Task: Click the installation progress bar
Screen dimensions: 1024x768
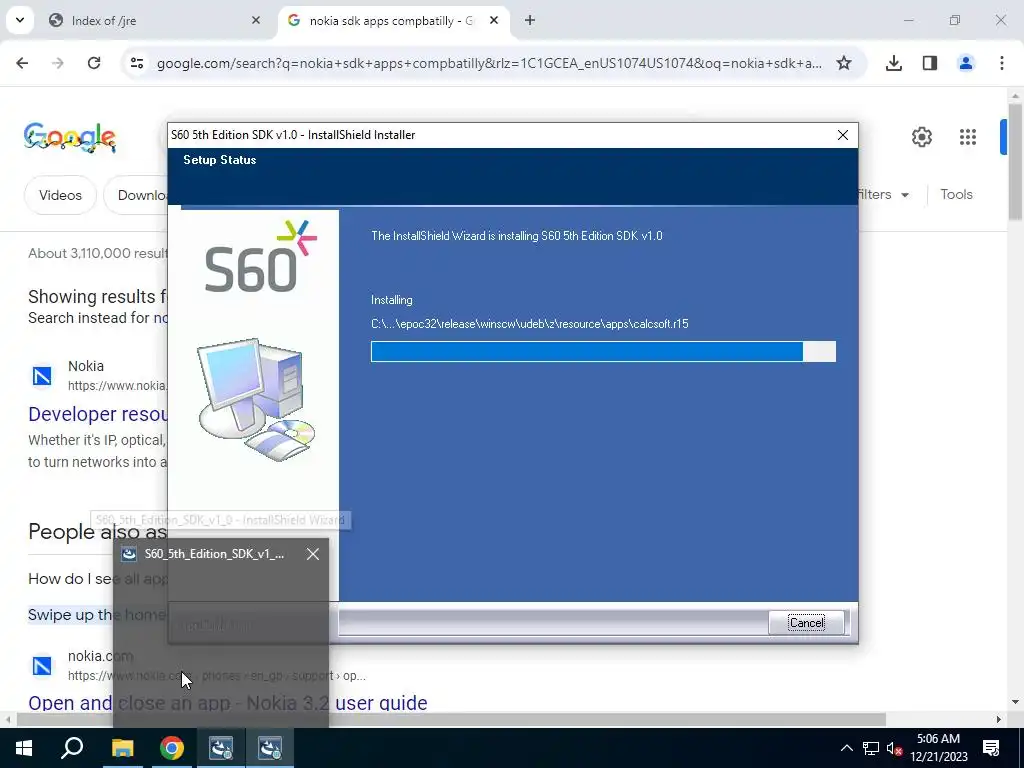Action: pyautogui.click(x=603, y=351)
